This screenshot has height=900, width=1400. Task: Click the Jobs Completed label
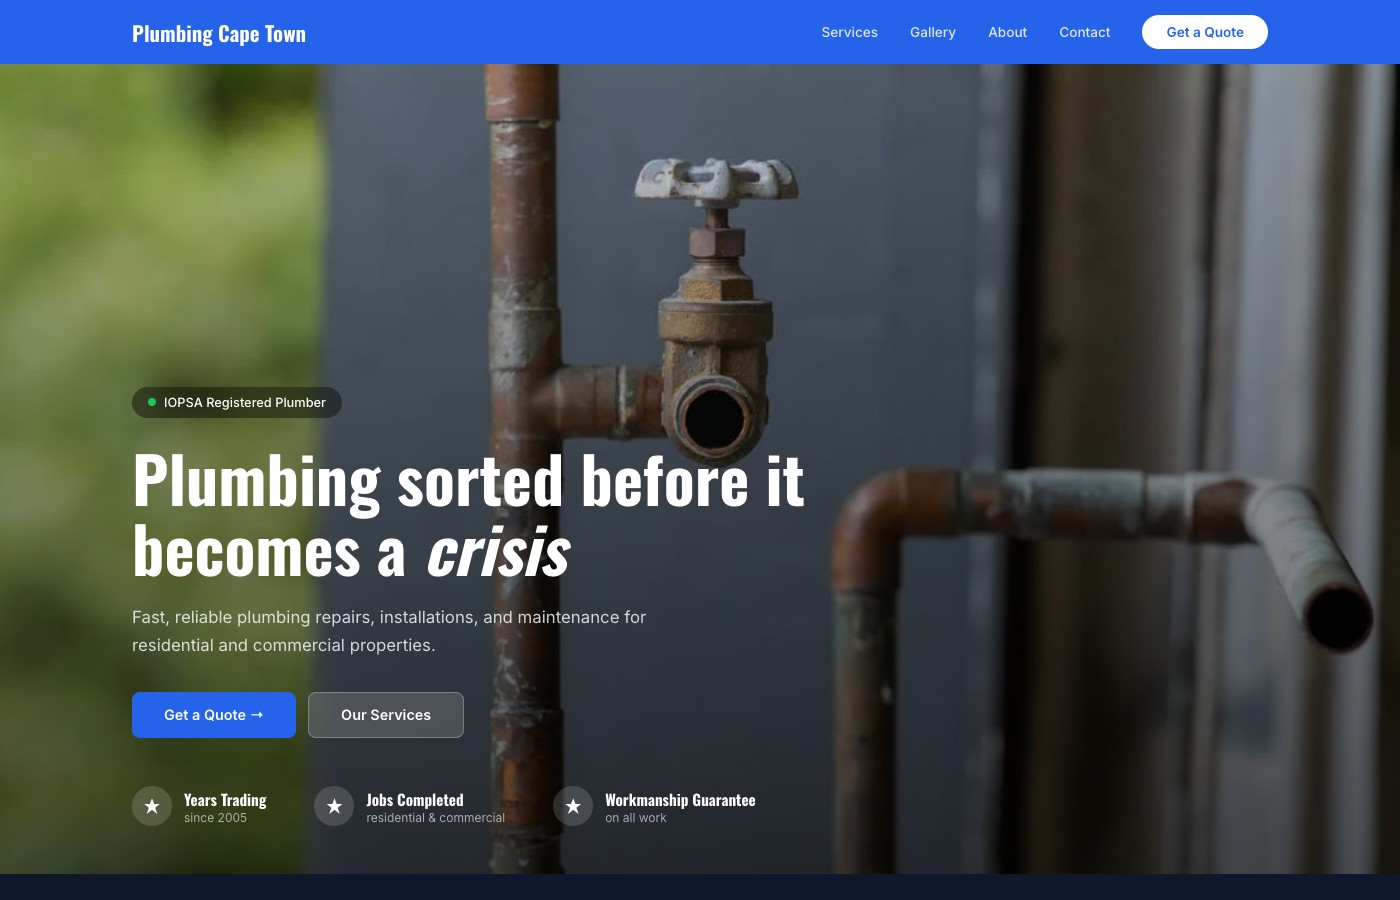[x=415, y=800]
